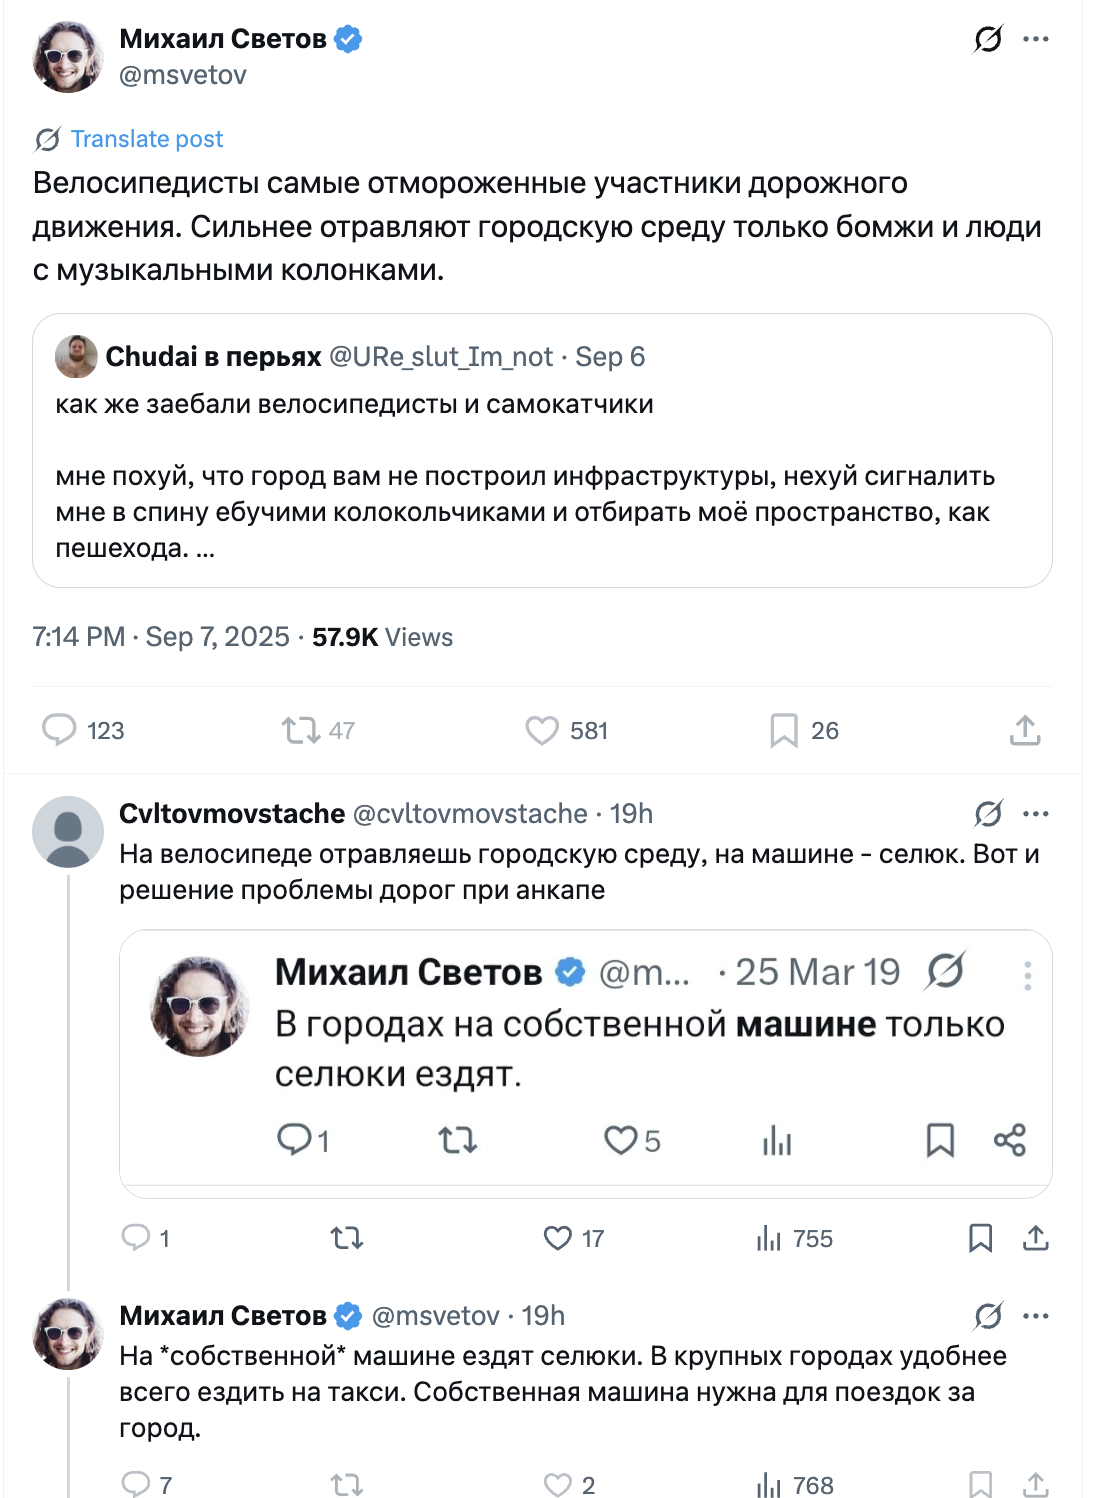Image resolution: width=1106 pixels, height=1498 pixels.
Task: Open the @msvetov handle in post header
Action: tap(183, 75)
